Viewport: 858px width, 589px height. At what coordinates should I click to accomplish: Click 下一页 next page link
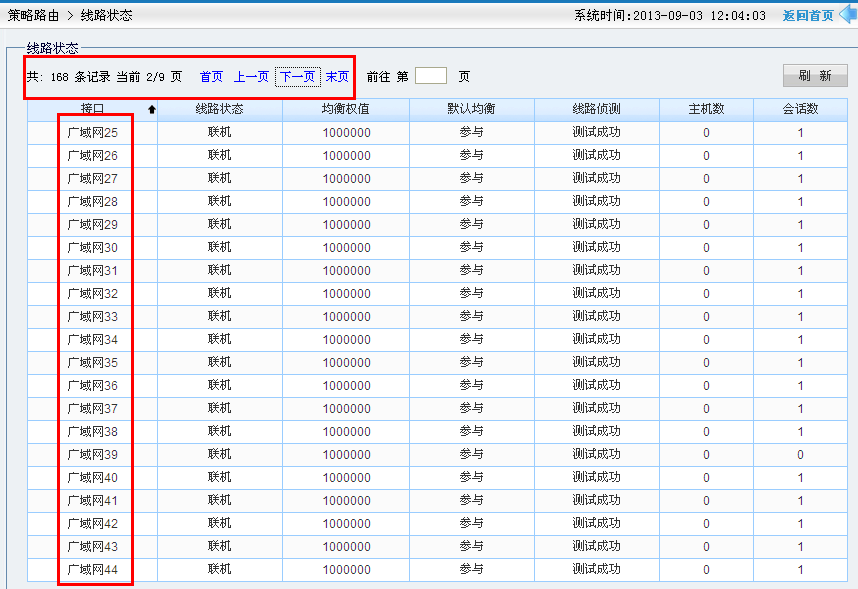297,77
